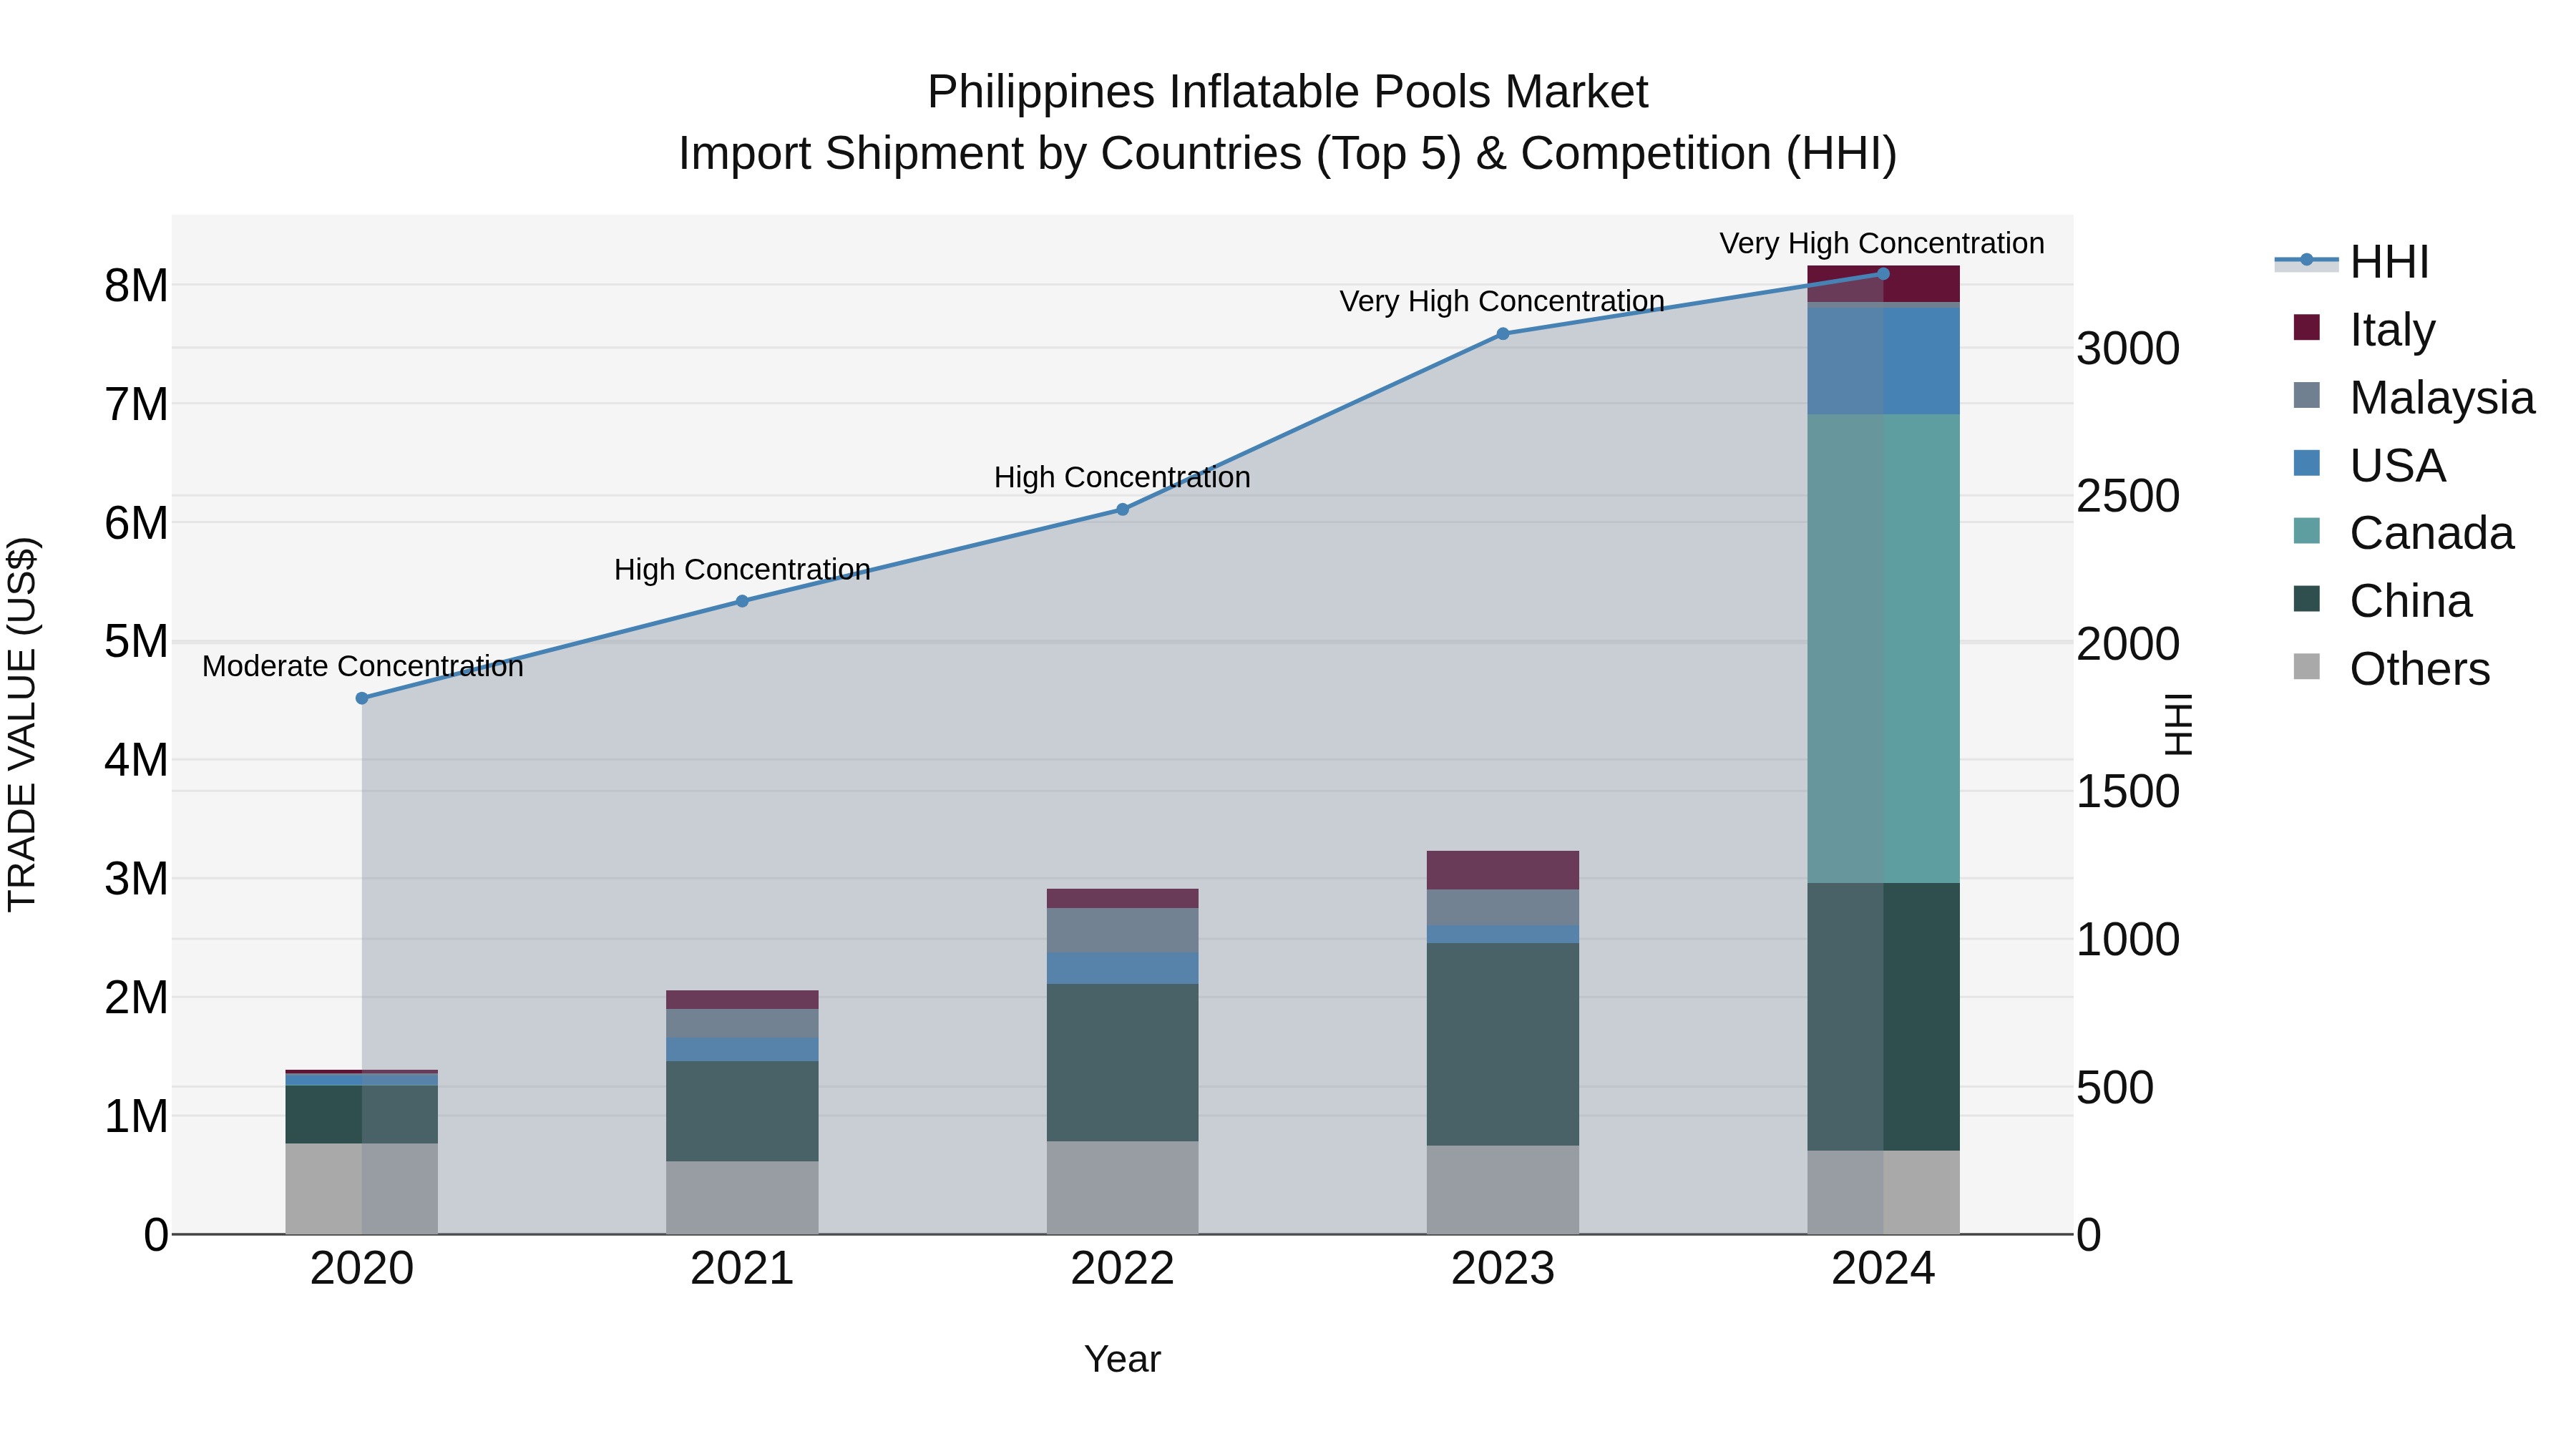Click the HHI line marker icon in legend
This screenshot has height=1449, width=2576.
tap(2306, 260)
